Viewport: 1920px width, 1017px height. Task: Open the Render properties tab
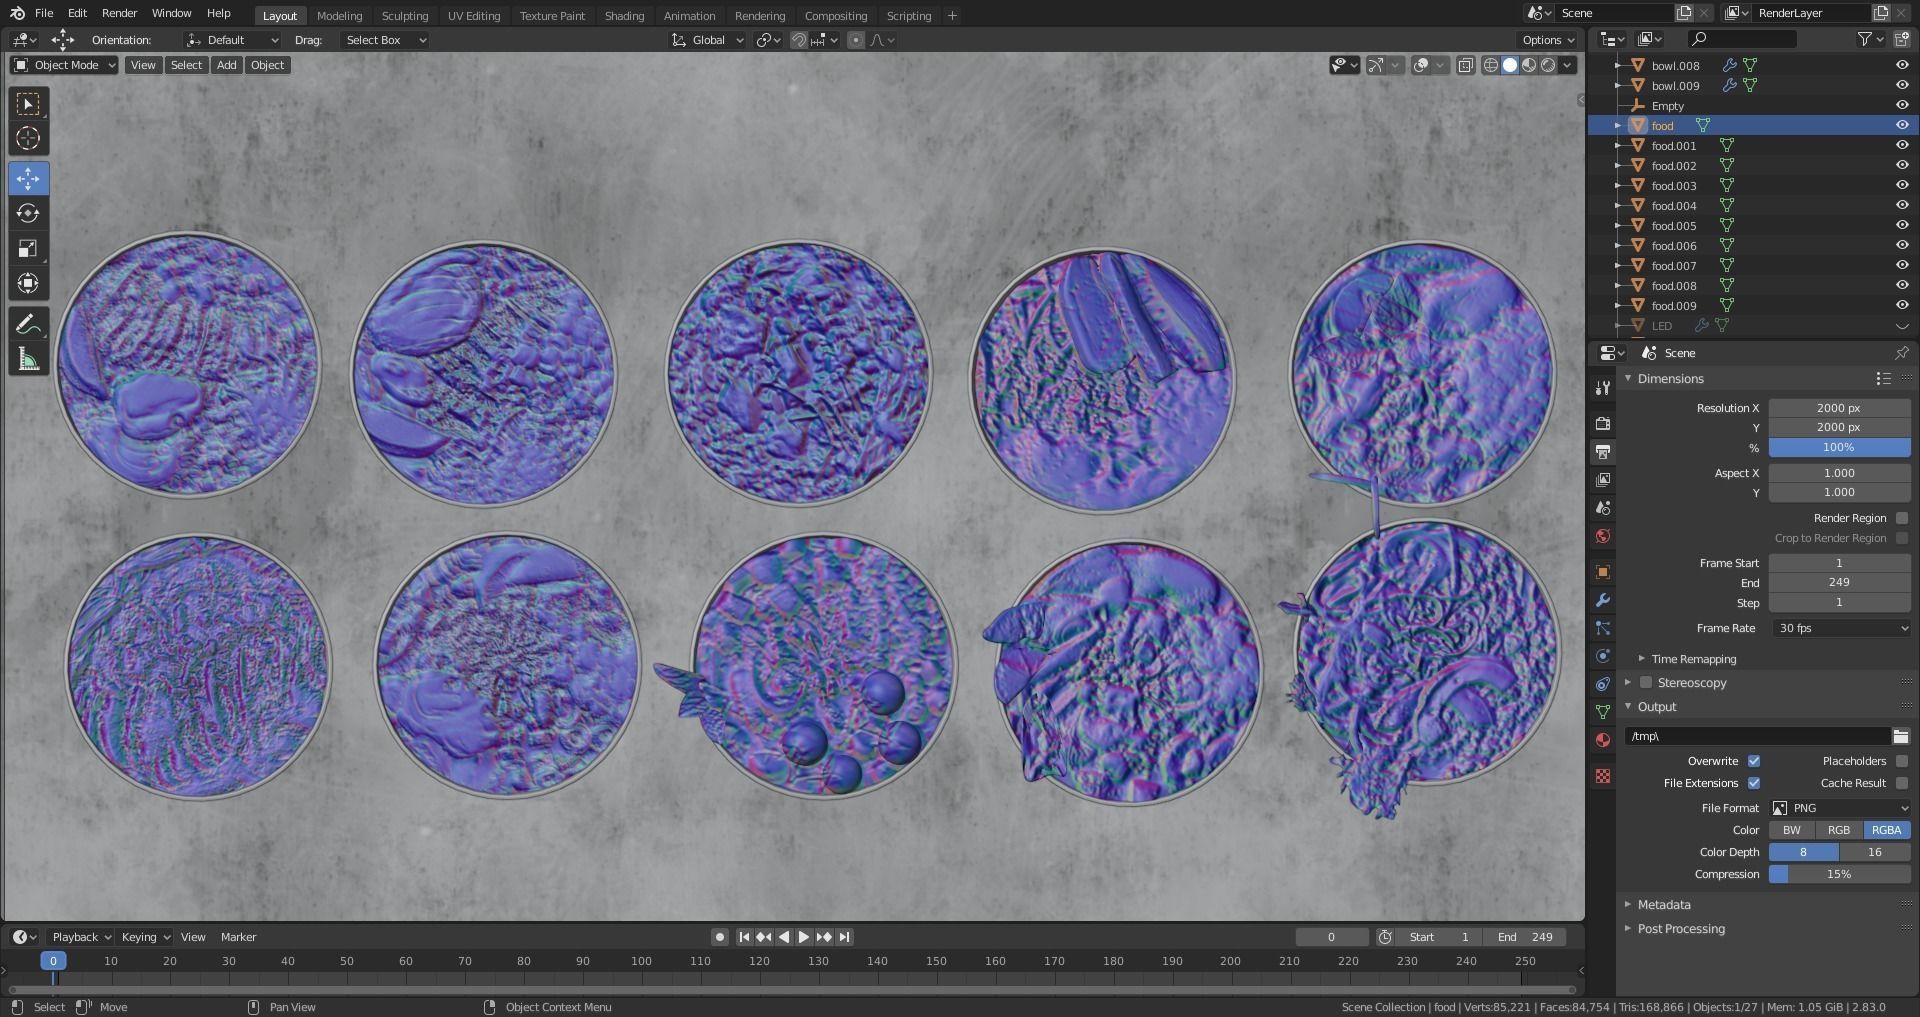(x=1603, y=423)
